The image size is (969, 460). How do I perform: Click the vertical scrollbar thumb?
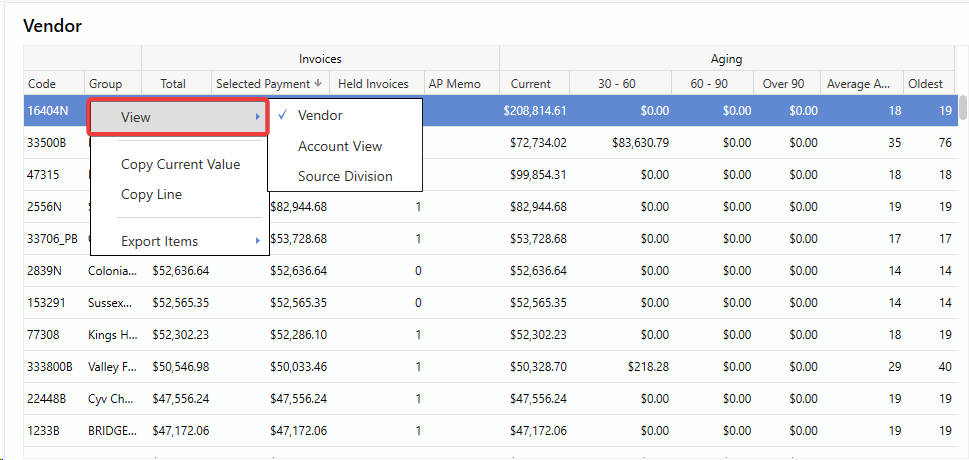[x=962, y=107]
